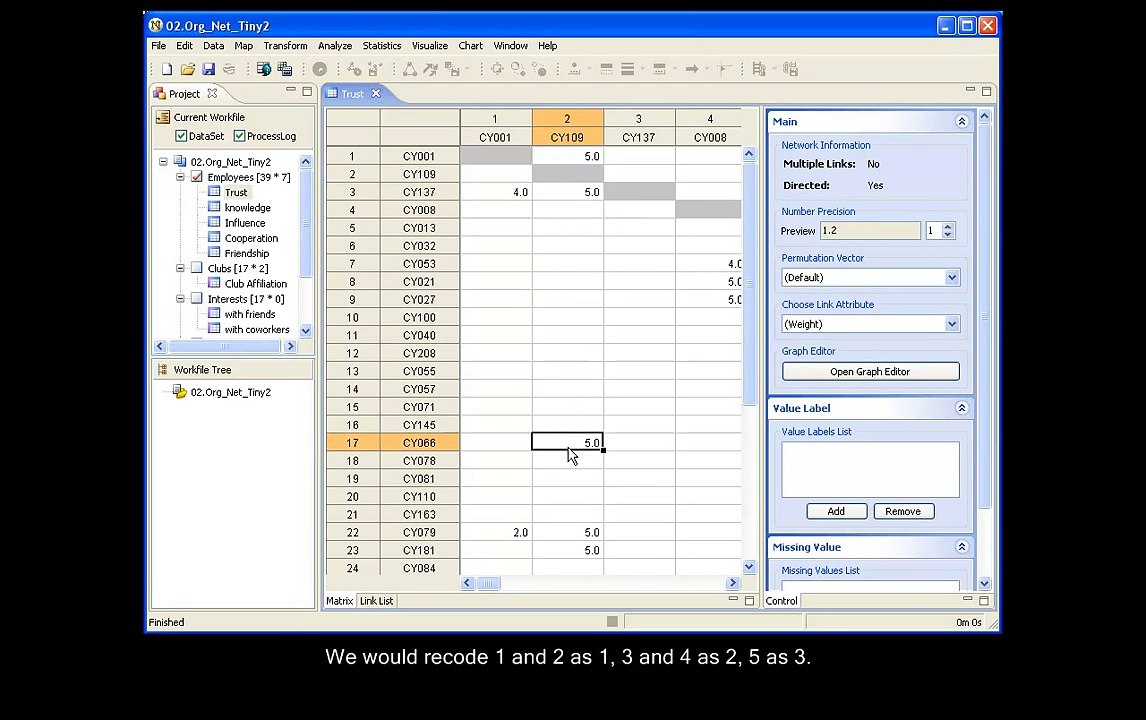Click the Current Workfile icon
Image resolution: width=1146 pixels, height=720 pixels.
[163, 117]
